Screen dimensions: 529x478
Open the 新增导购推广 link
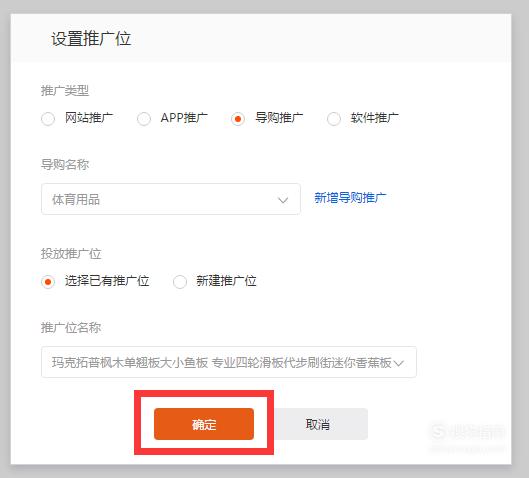coord(350,198)
